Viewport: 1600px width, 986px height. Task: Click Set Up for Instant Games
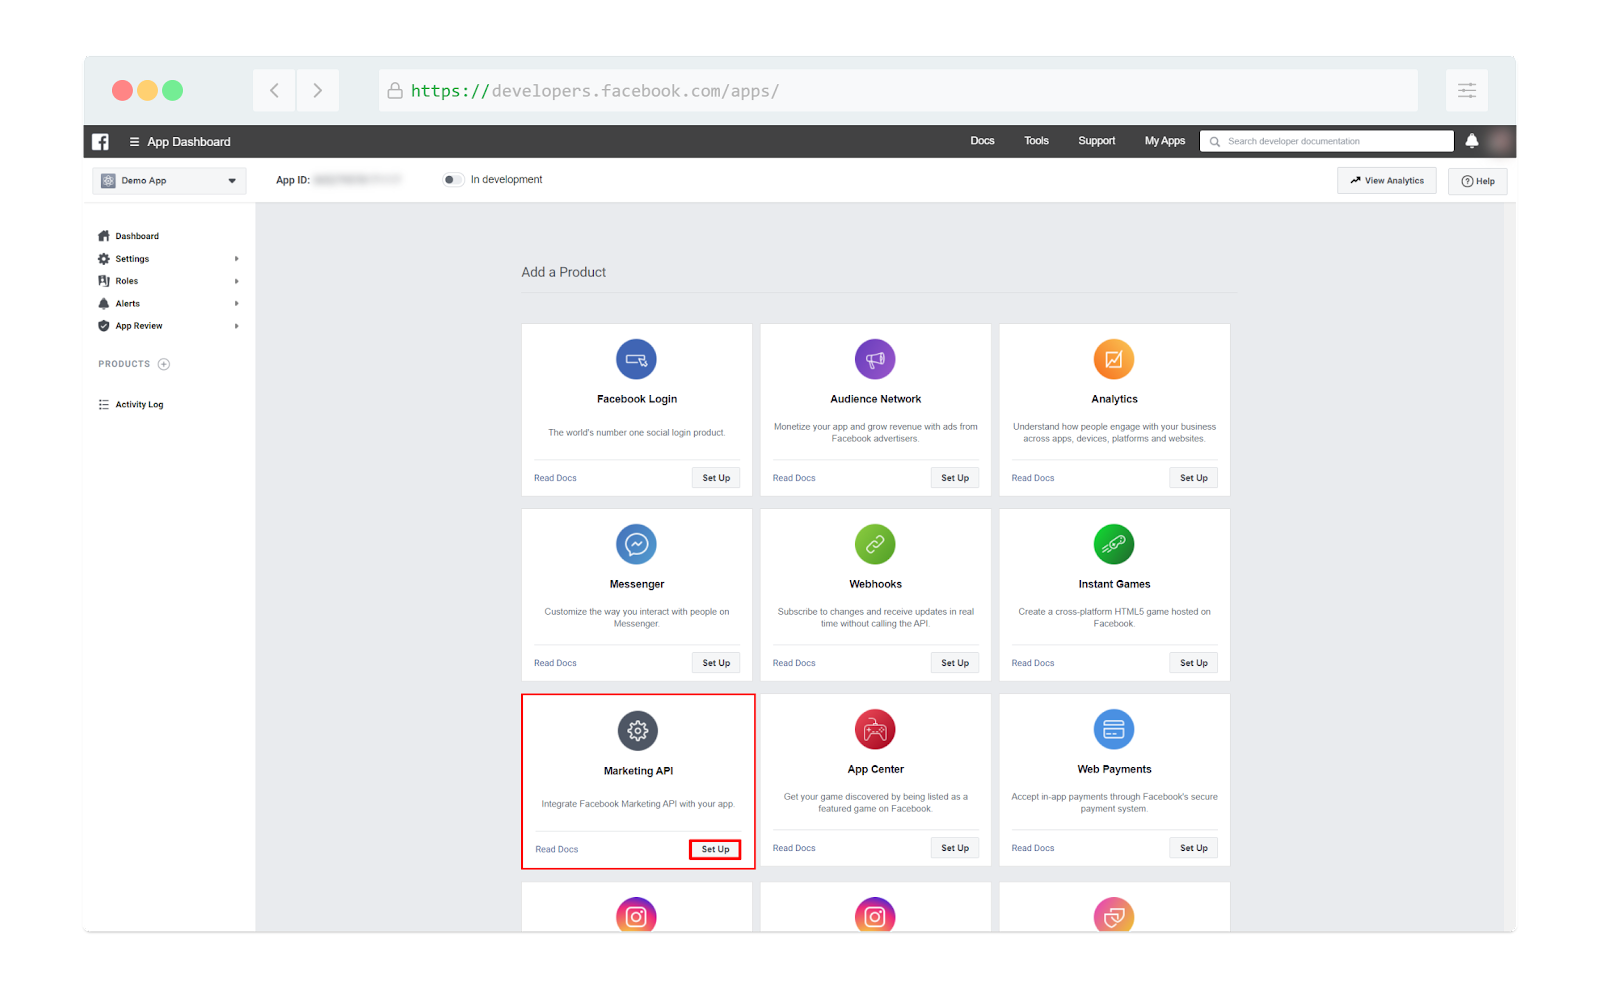point(1194,663)
